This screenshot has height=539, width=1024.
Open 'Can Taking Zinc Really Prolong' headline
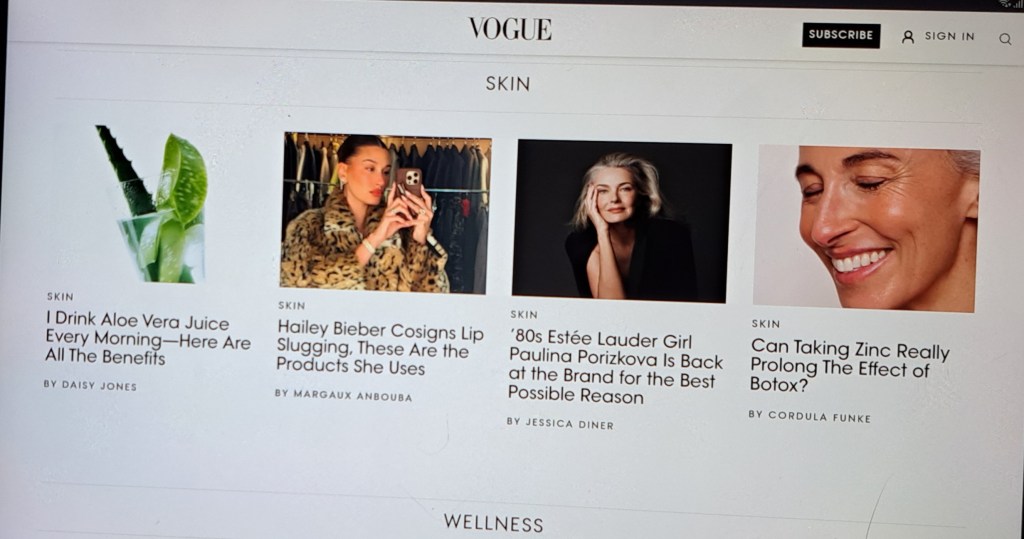click(849, 365)
